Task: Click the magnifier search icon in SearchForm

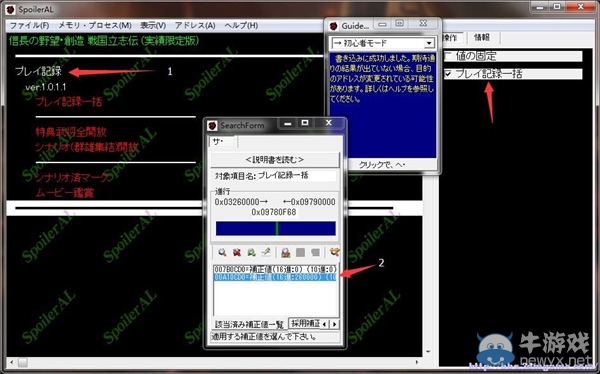Action: click(222, 252)
